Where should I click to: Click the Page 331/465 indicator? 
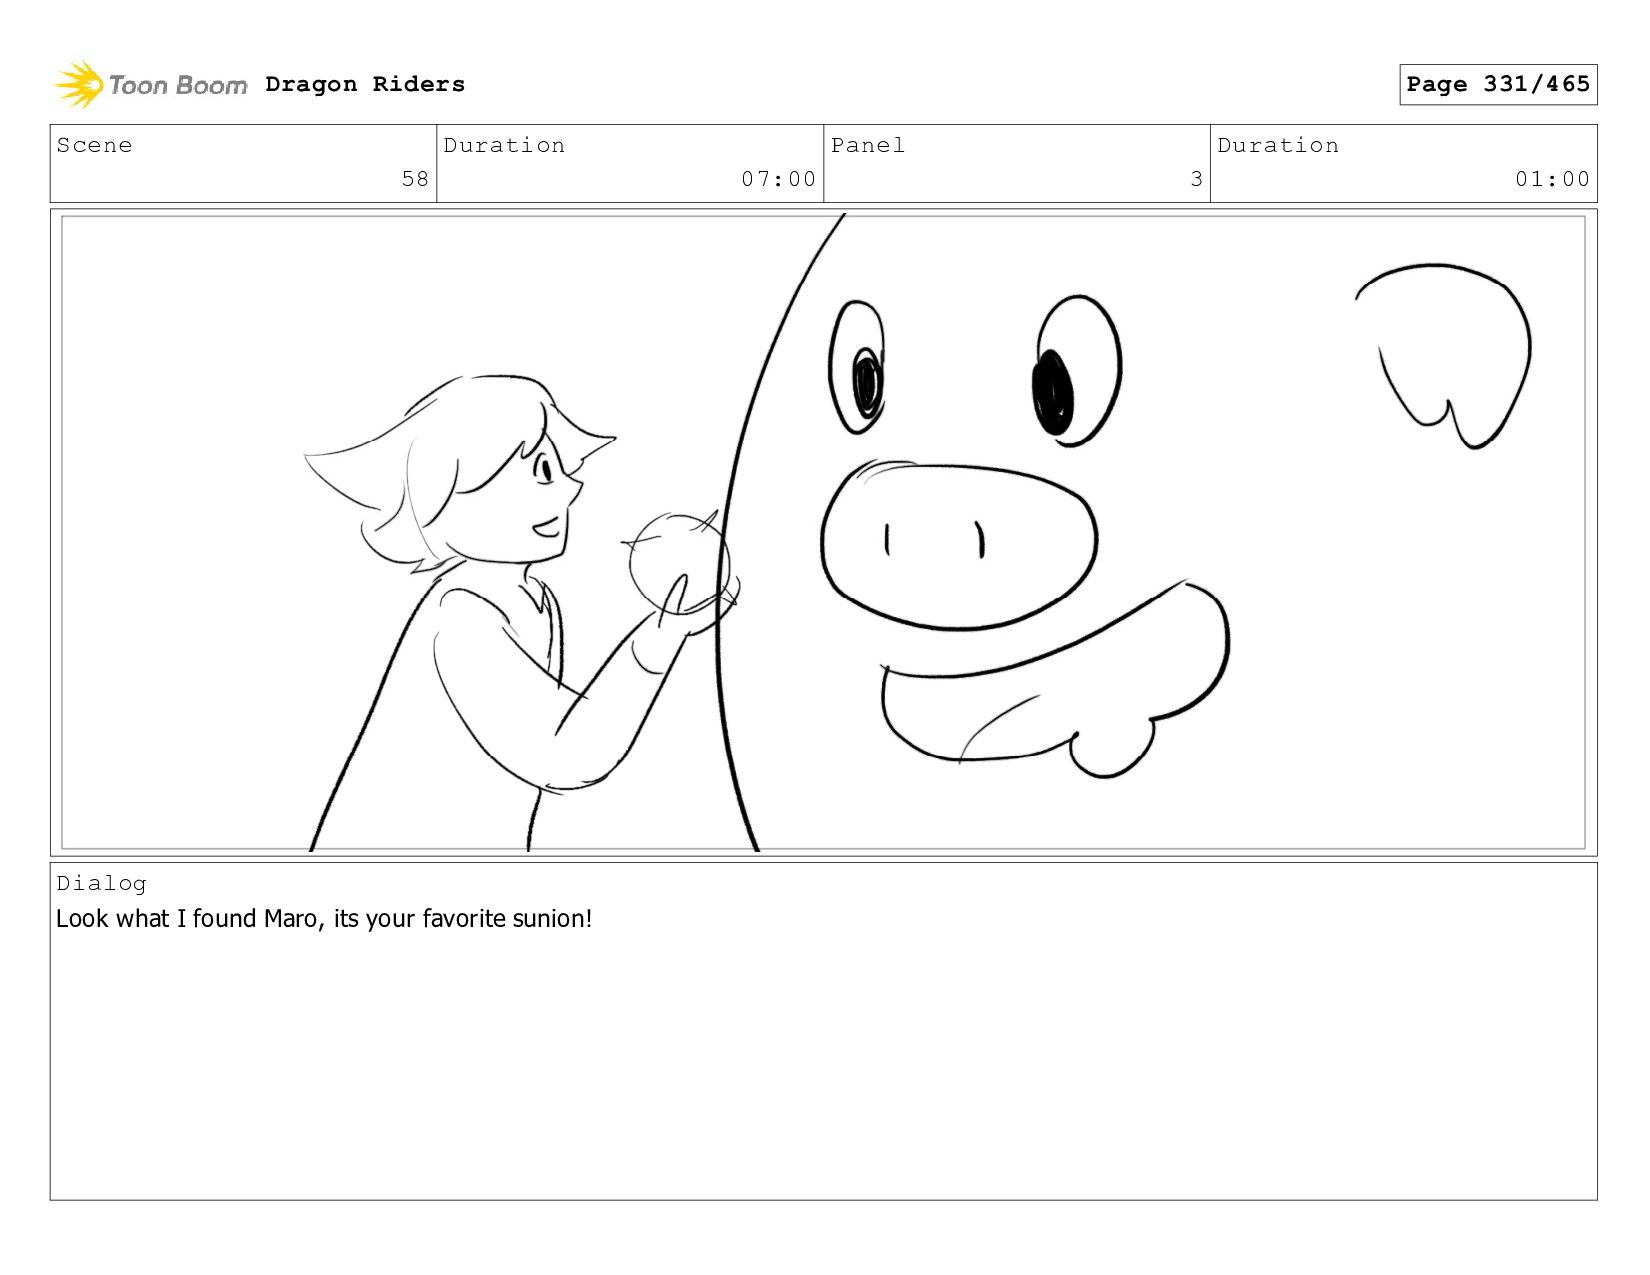coord(1498,84)
